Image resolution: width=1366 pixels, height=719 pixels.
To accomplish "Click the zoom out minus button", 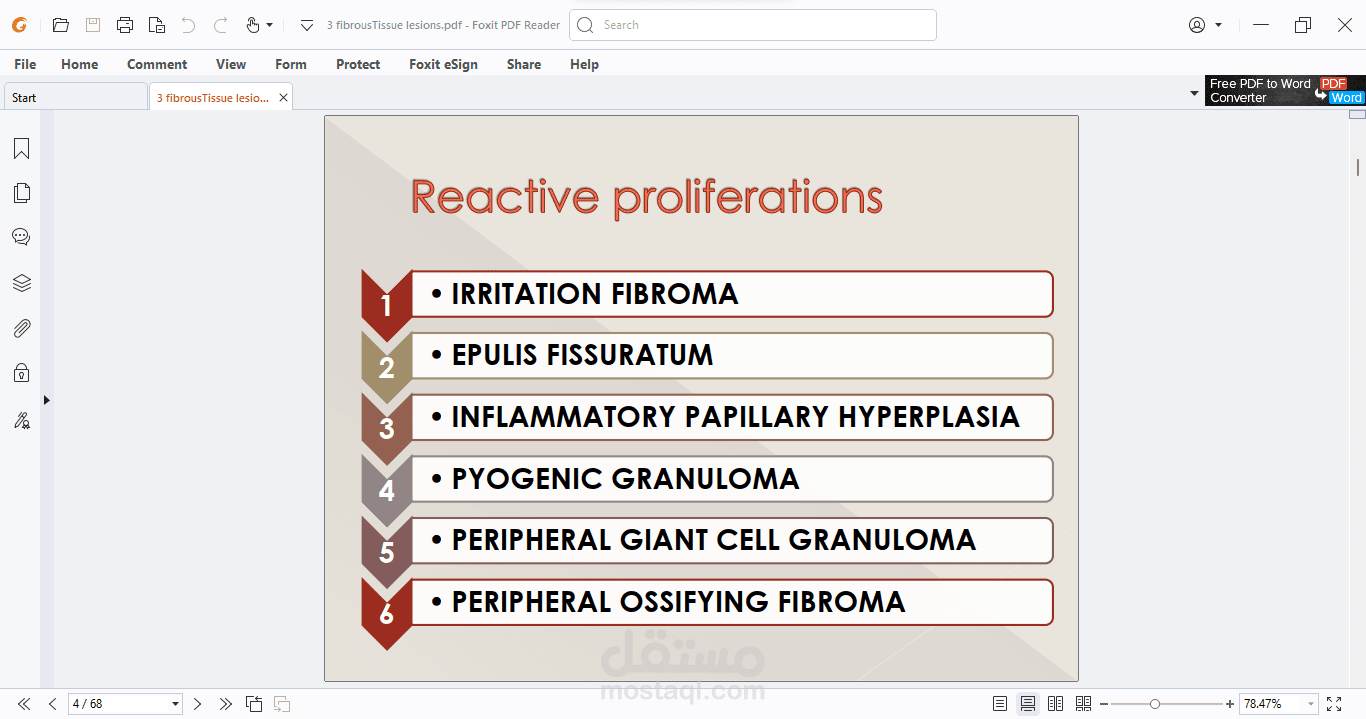I will coord(1104,704).
